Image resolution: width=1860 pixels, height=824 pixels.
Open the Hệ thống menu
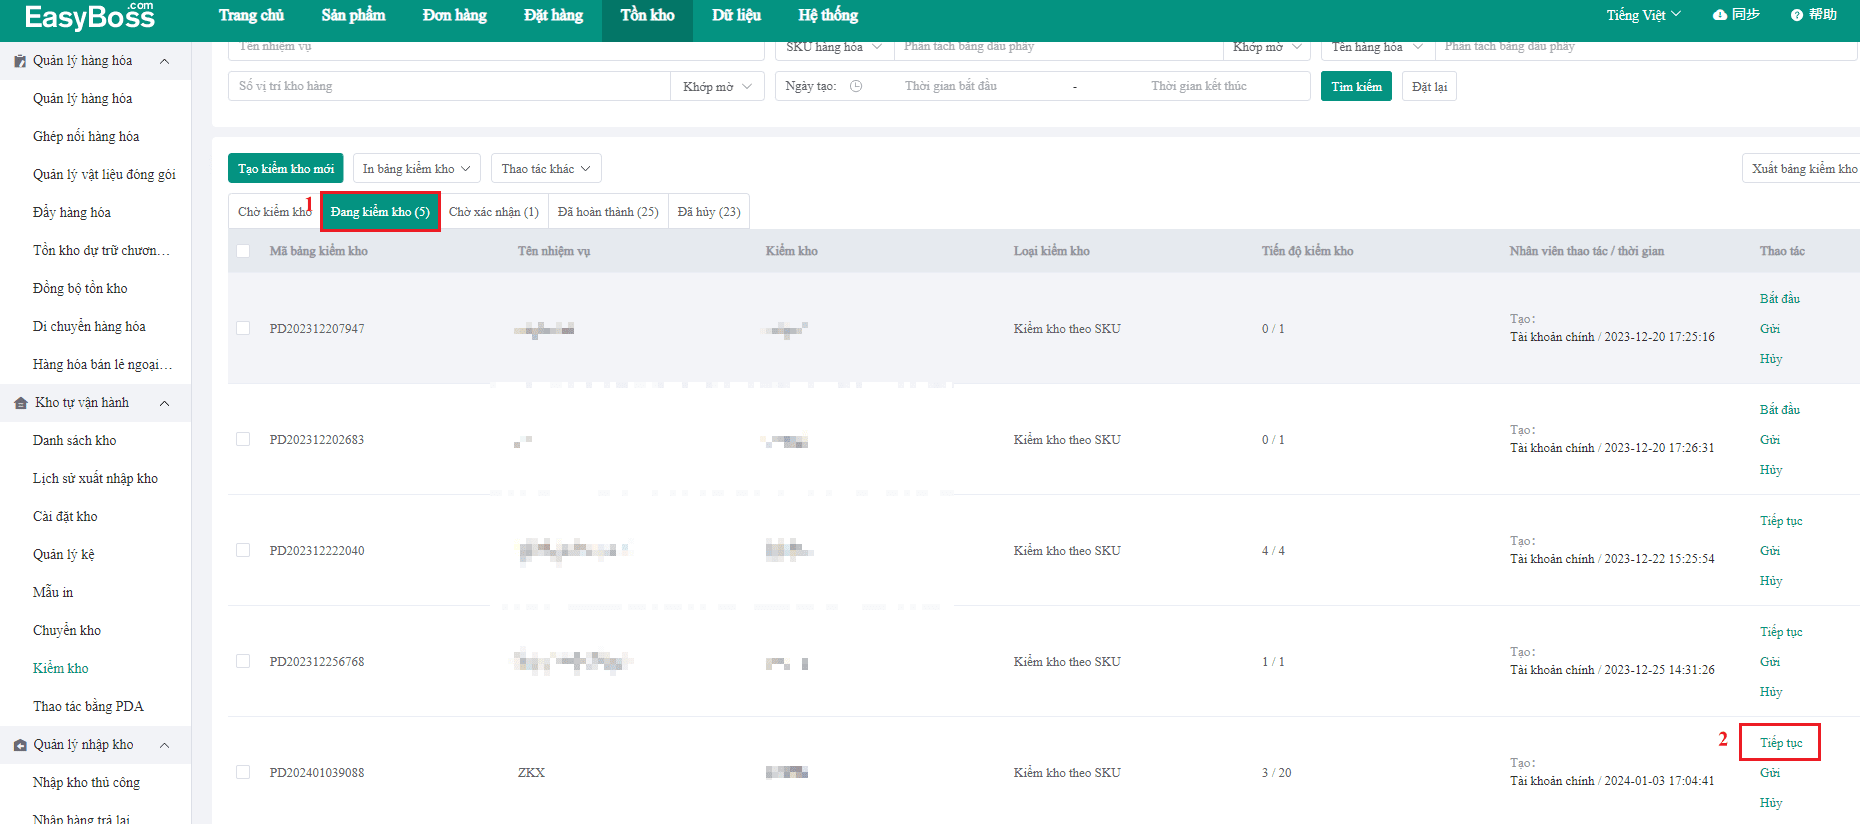coord(828,15)
